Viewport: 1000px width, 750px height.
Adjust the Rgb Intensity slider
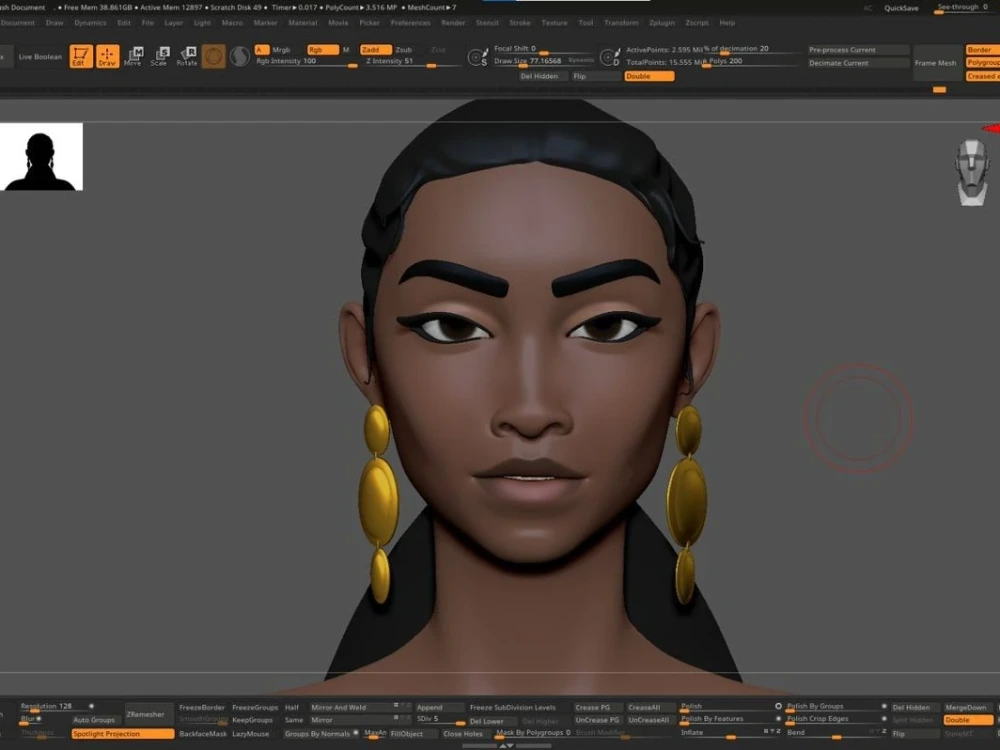306,62
